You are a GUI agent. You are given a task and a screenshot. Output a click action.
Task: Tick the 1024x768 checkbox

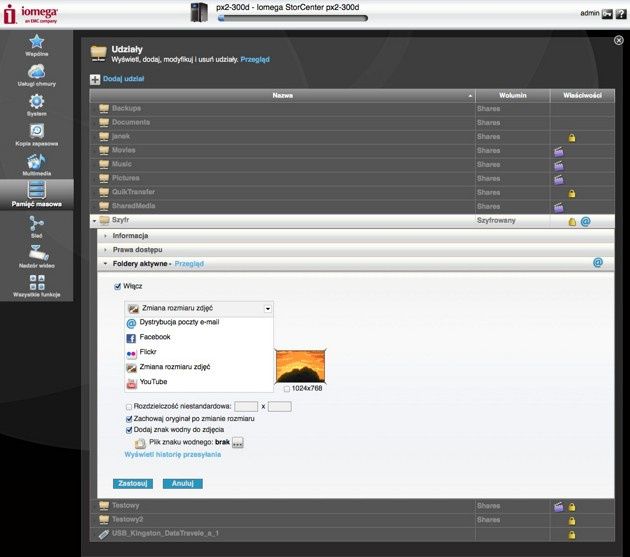[x=286, y=389]
